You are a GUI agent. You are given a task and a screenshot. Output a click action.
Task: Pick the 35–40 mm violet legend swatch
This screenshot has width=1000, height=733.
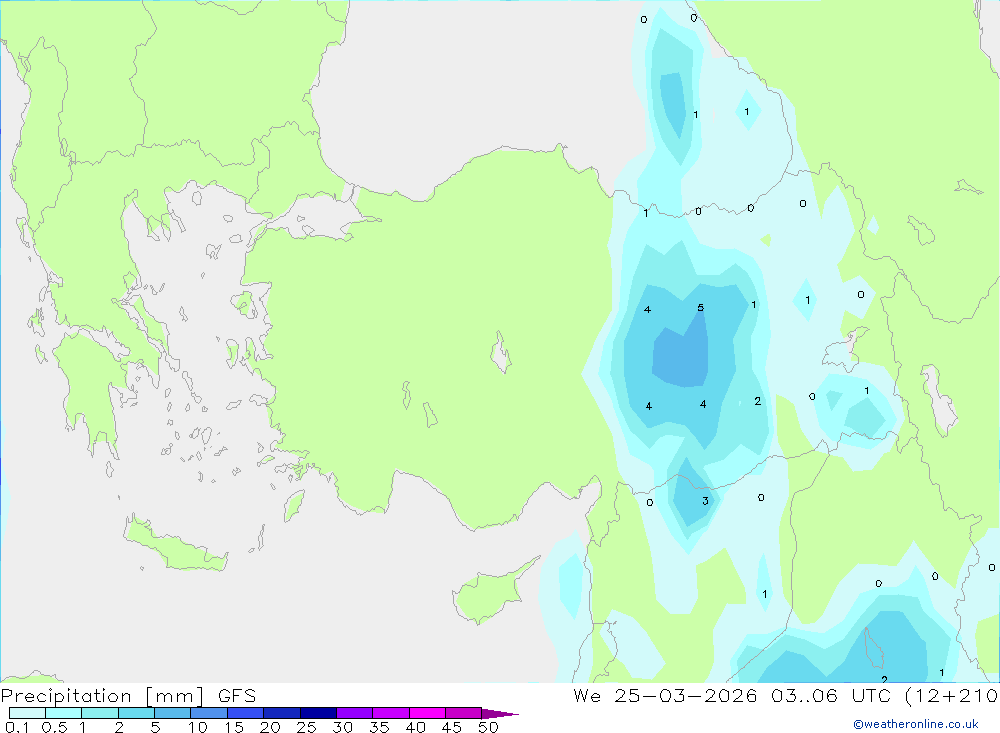point(391,713)
